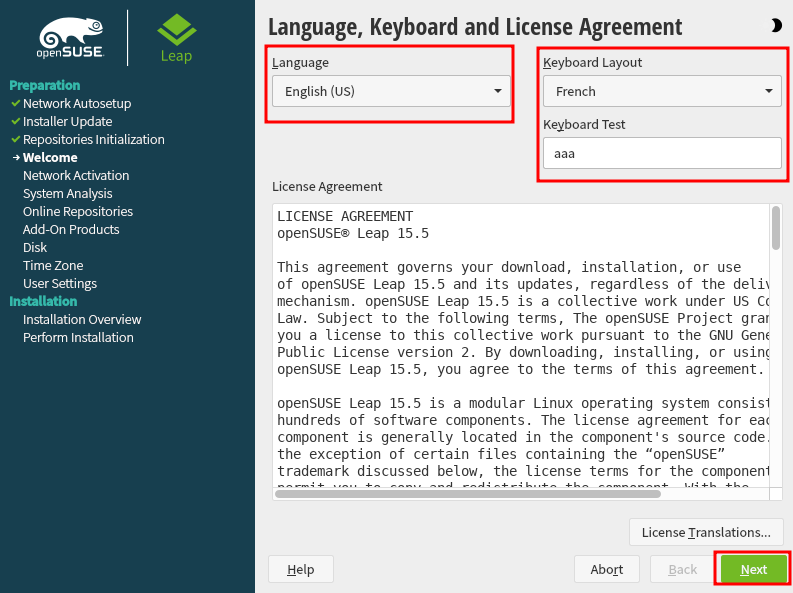
Task: Select Network Activation in sidebar
Action: coord(76,175)
